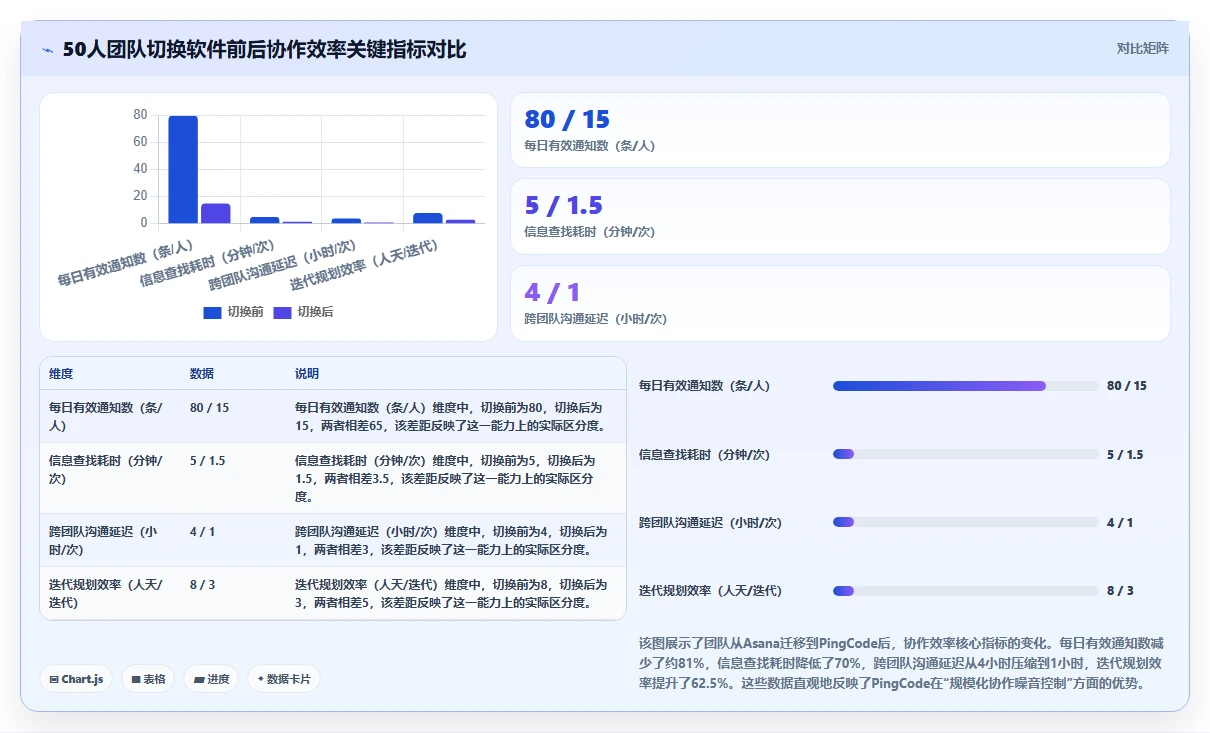The height and width of the screenshot is (733, 1210).
Task: Click the 迭代规划效率 progress bar
Action: 966,591
